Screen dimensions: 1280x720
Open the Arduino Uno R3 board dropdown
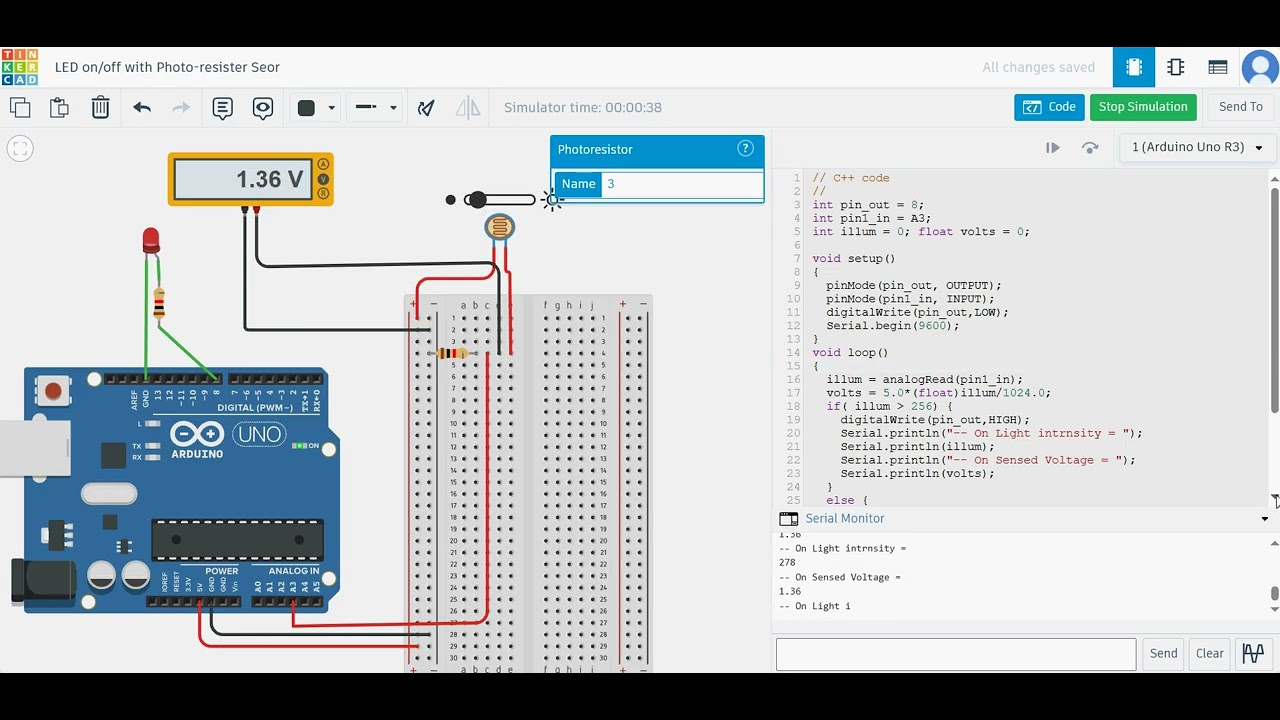point(1197,147)
